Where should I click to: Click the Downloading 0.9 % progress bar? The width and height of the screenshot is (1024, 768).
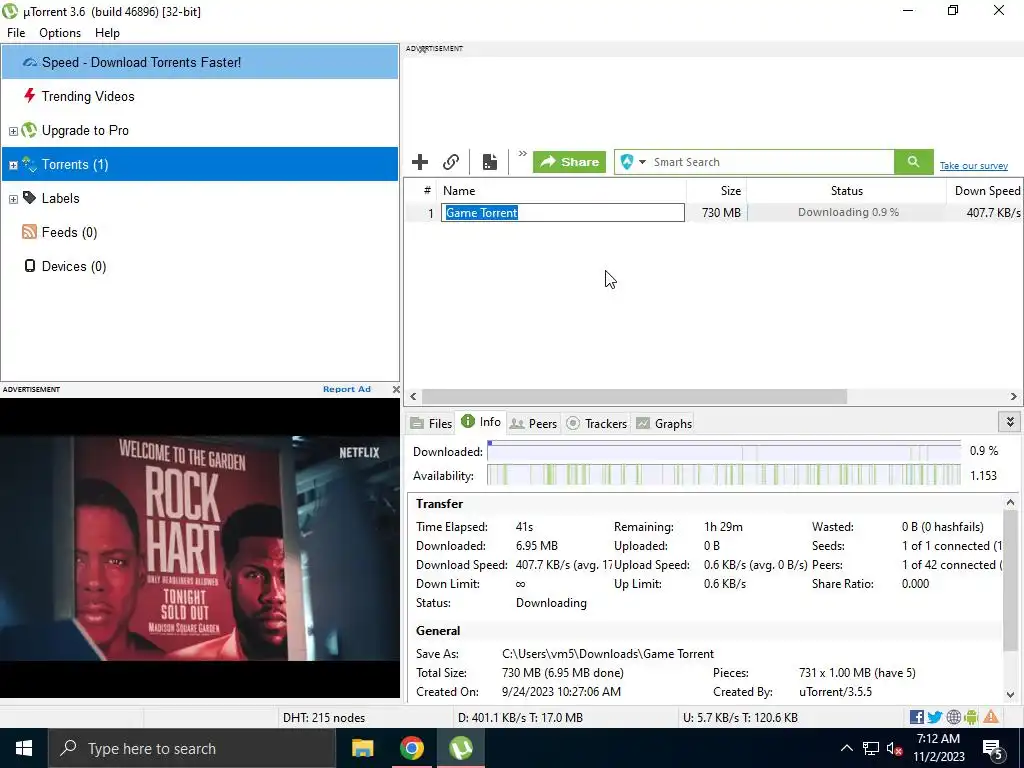(x=847, y=212)
